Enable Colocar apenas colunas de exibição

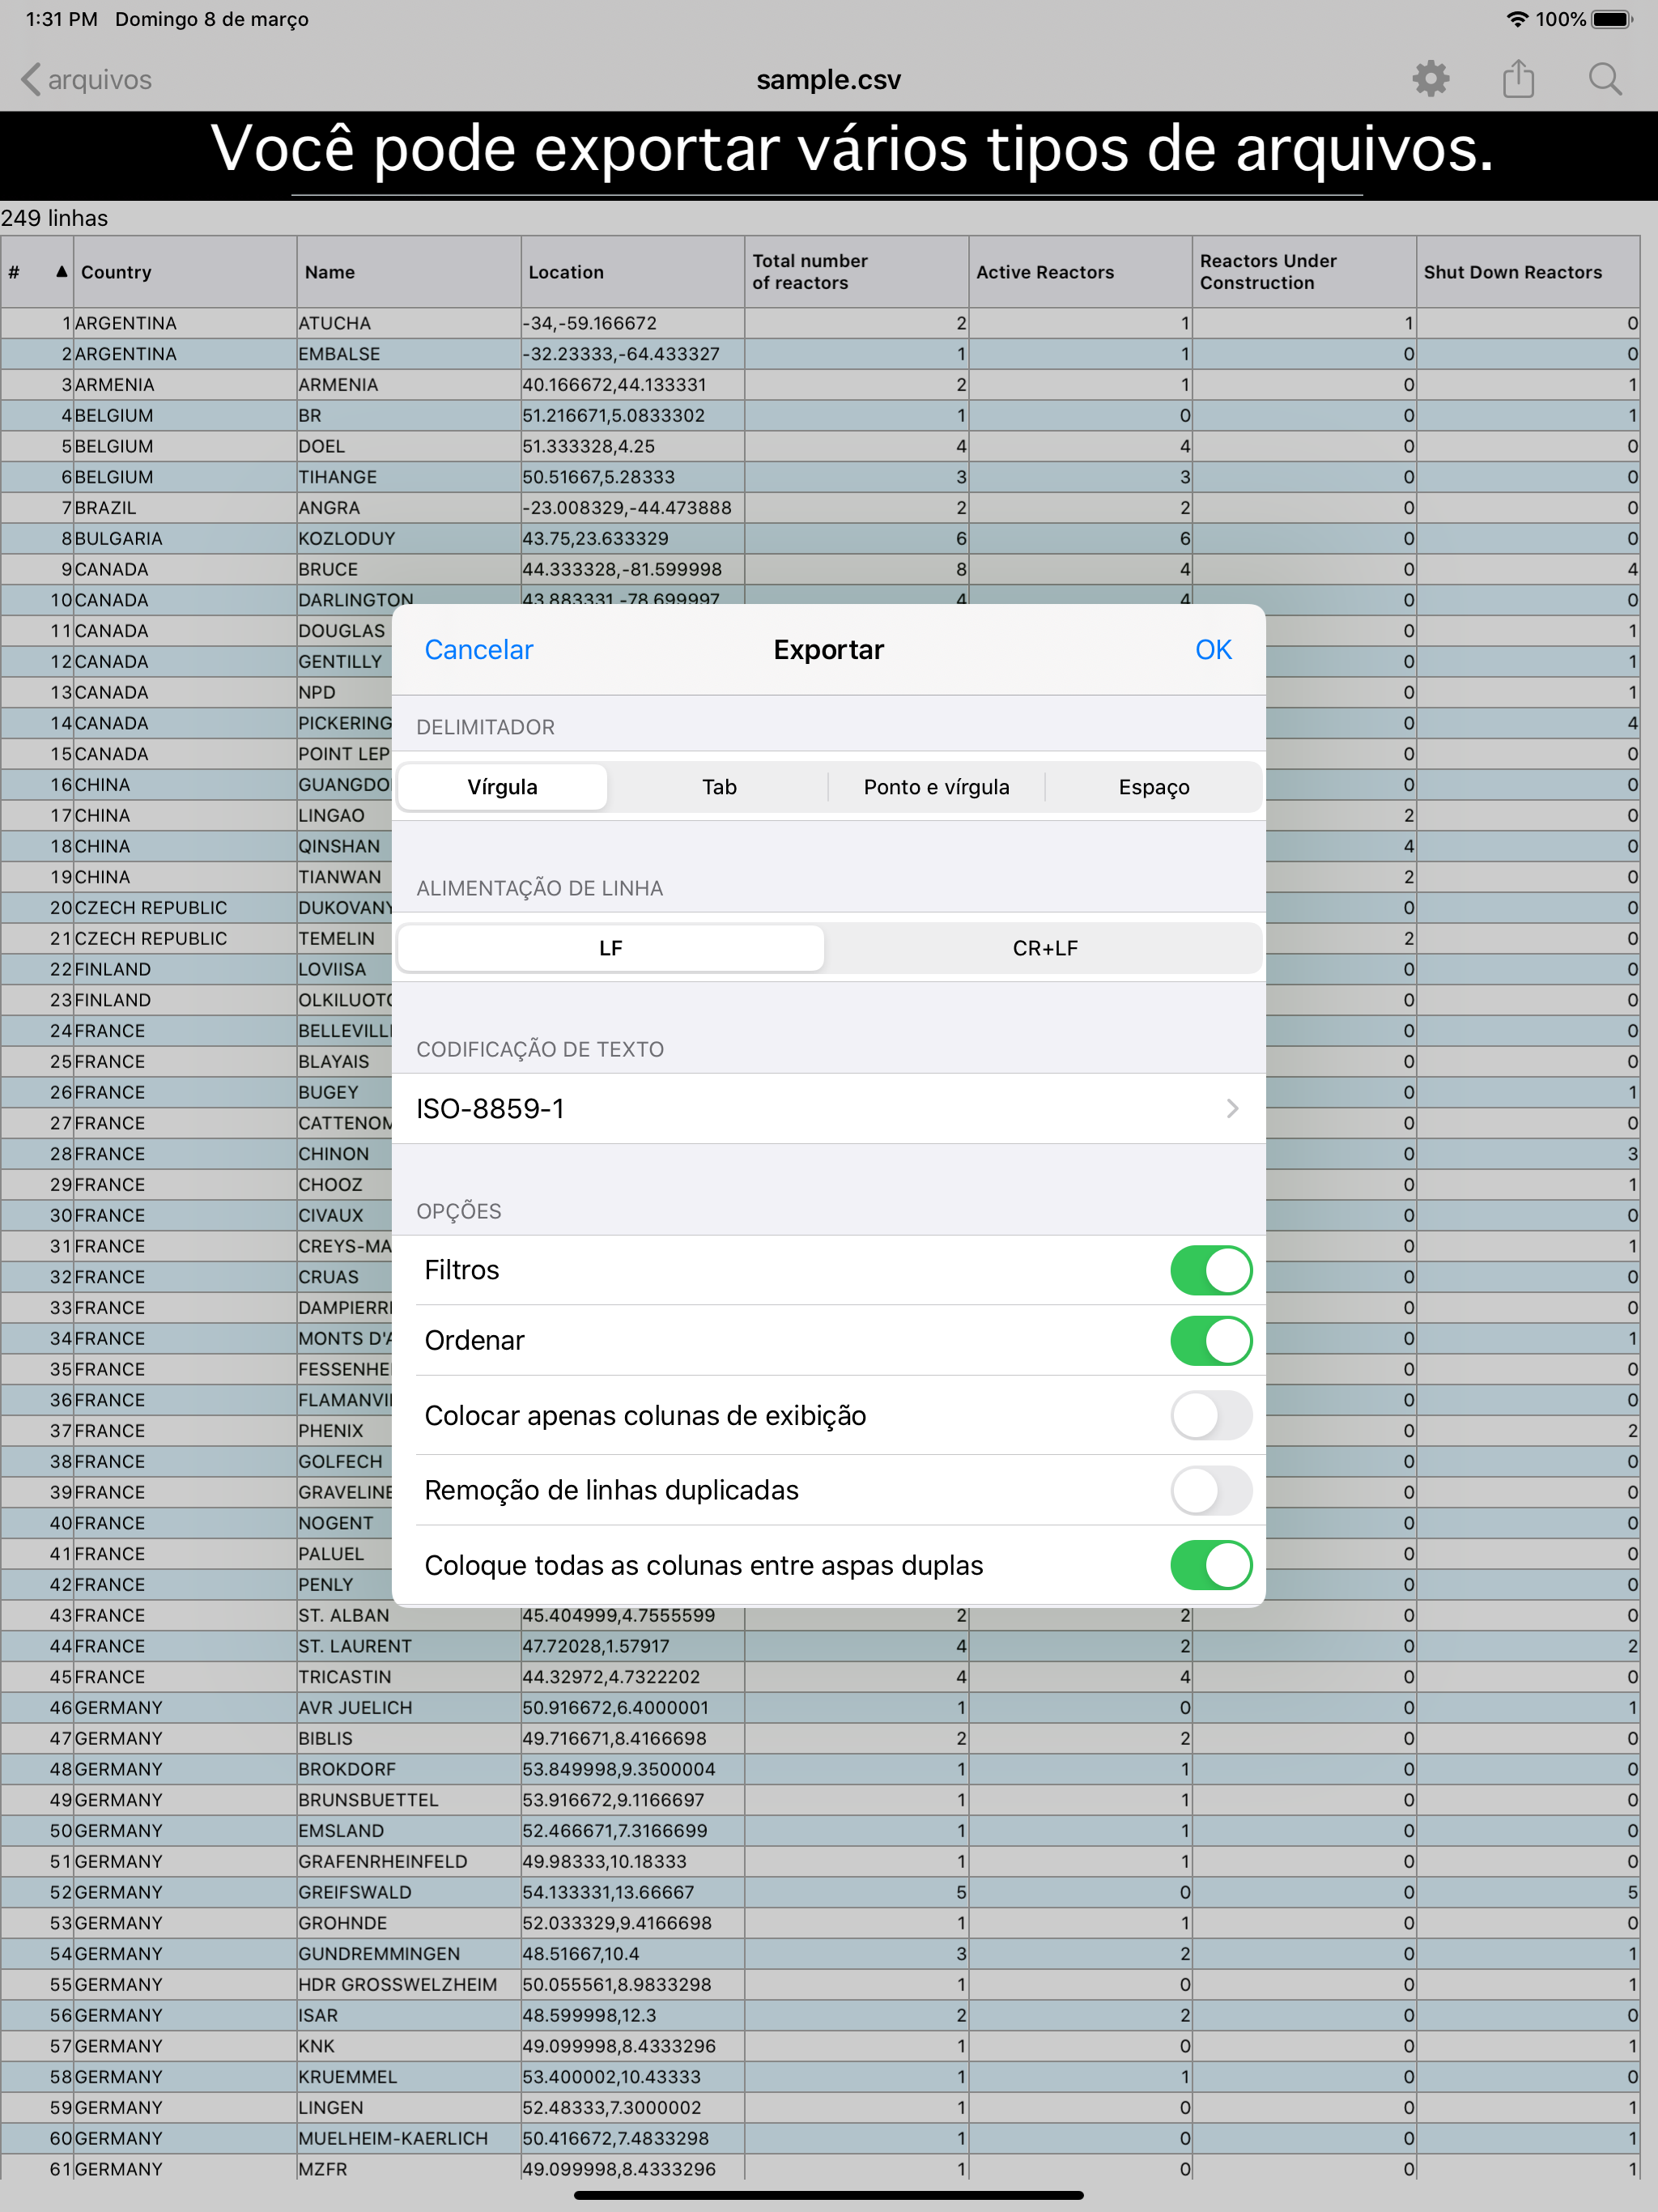click(1211, 1415)
